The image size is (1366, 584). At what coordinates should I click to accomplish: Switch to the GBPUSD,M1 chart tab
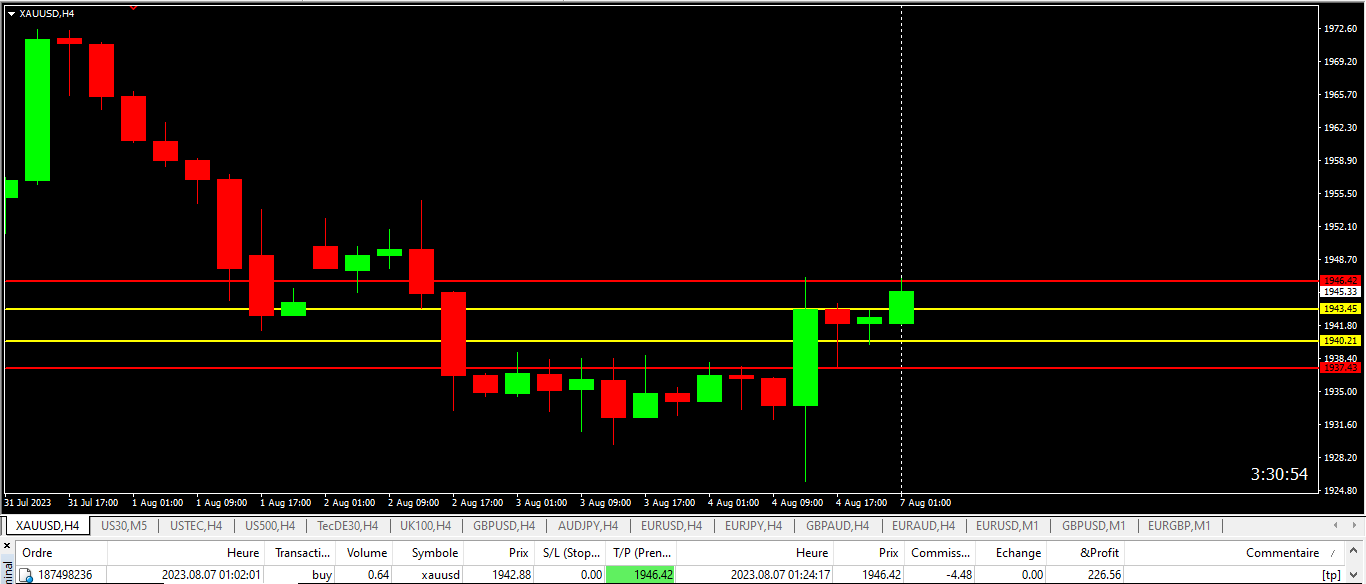(1094, 526)
